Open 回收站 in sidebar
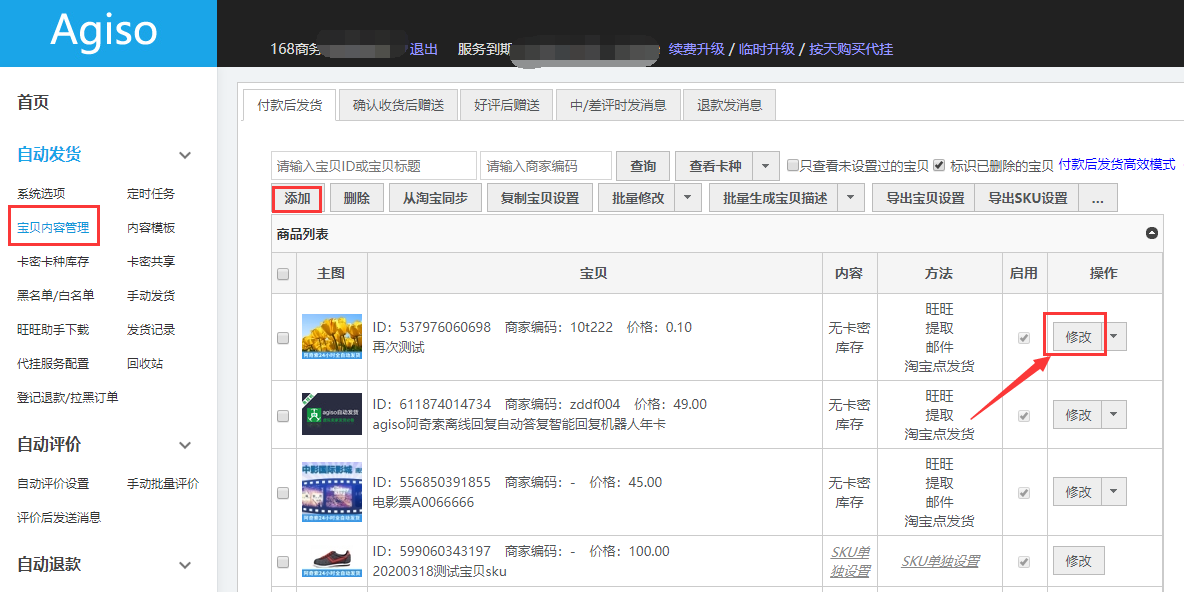Viewport: 1184px width, 592px height. 145,363
